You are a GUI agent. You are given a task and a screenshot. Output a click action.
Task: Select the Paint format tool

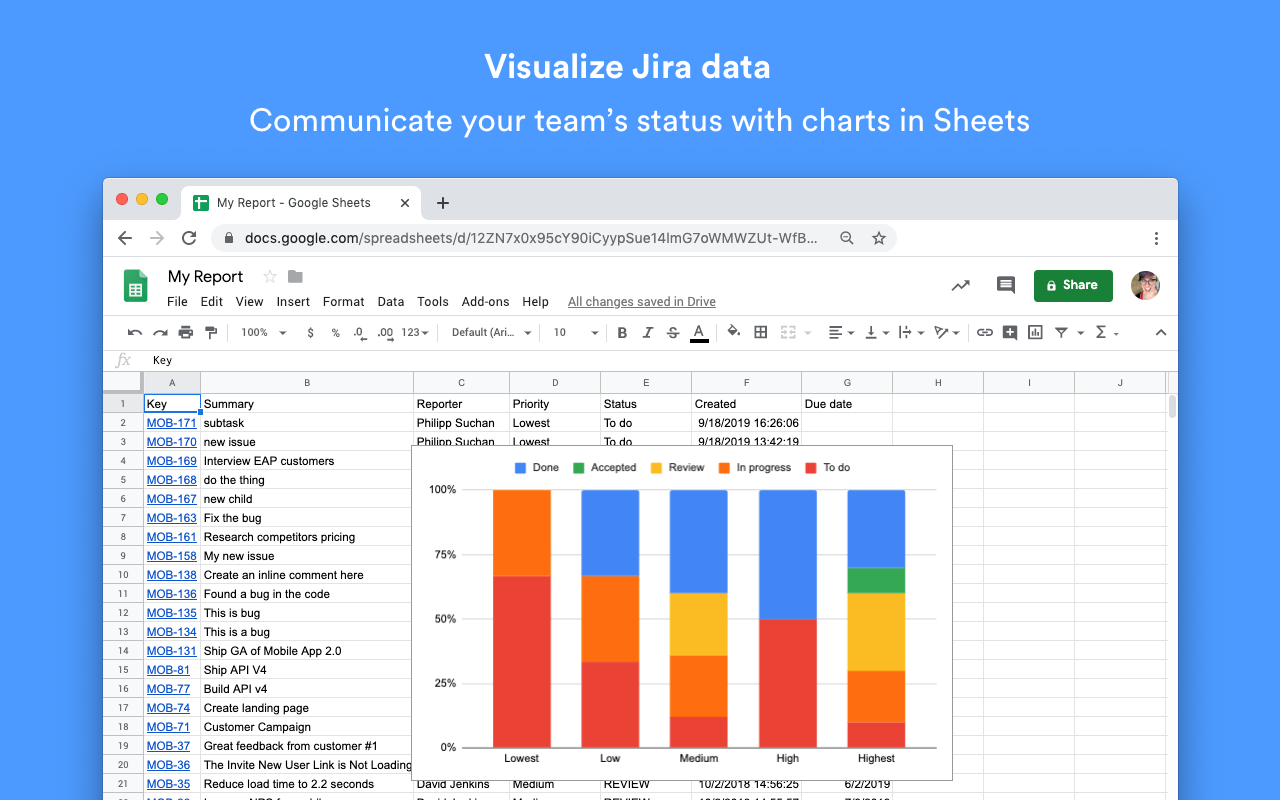click(211, 333)
